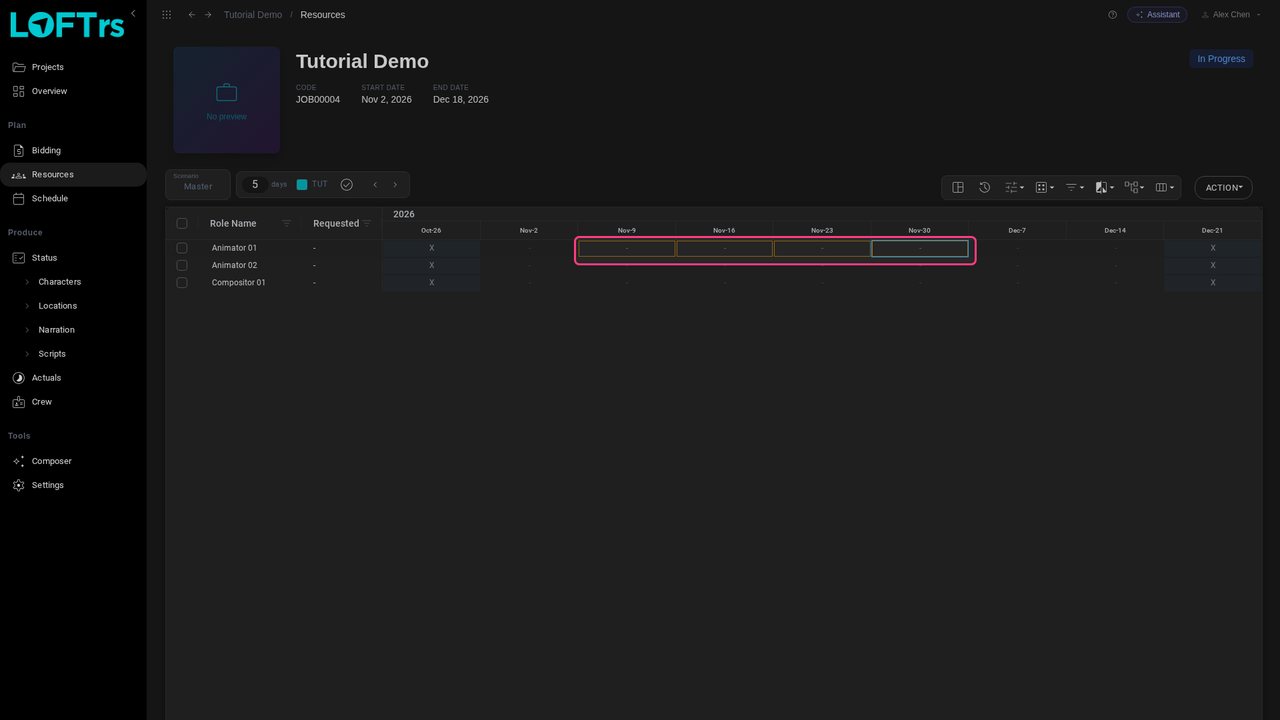
Task: Filter the Requested column
Action: click(x=367, y=223)
